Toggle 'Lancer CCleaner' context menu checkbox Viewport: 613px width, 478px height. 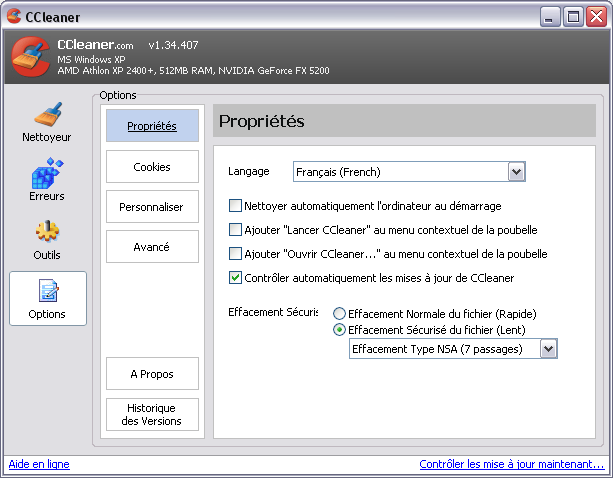tap(236, 230)
